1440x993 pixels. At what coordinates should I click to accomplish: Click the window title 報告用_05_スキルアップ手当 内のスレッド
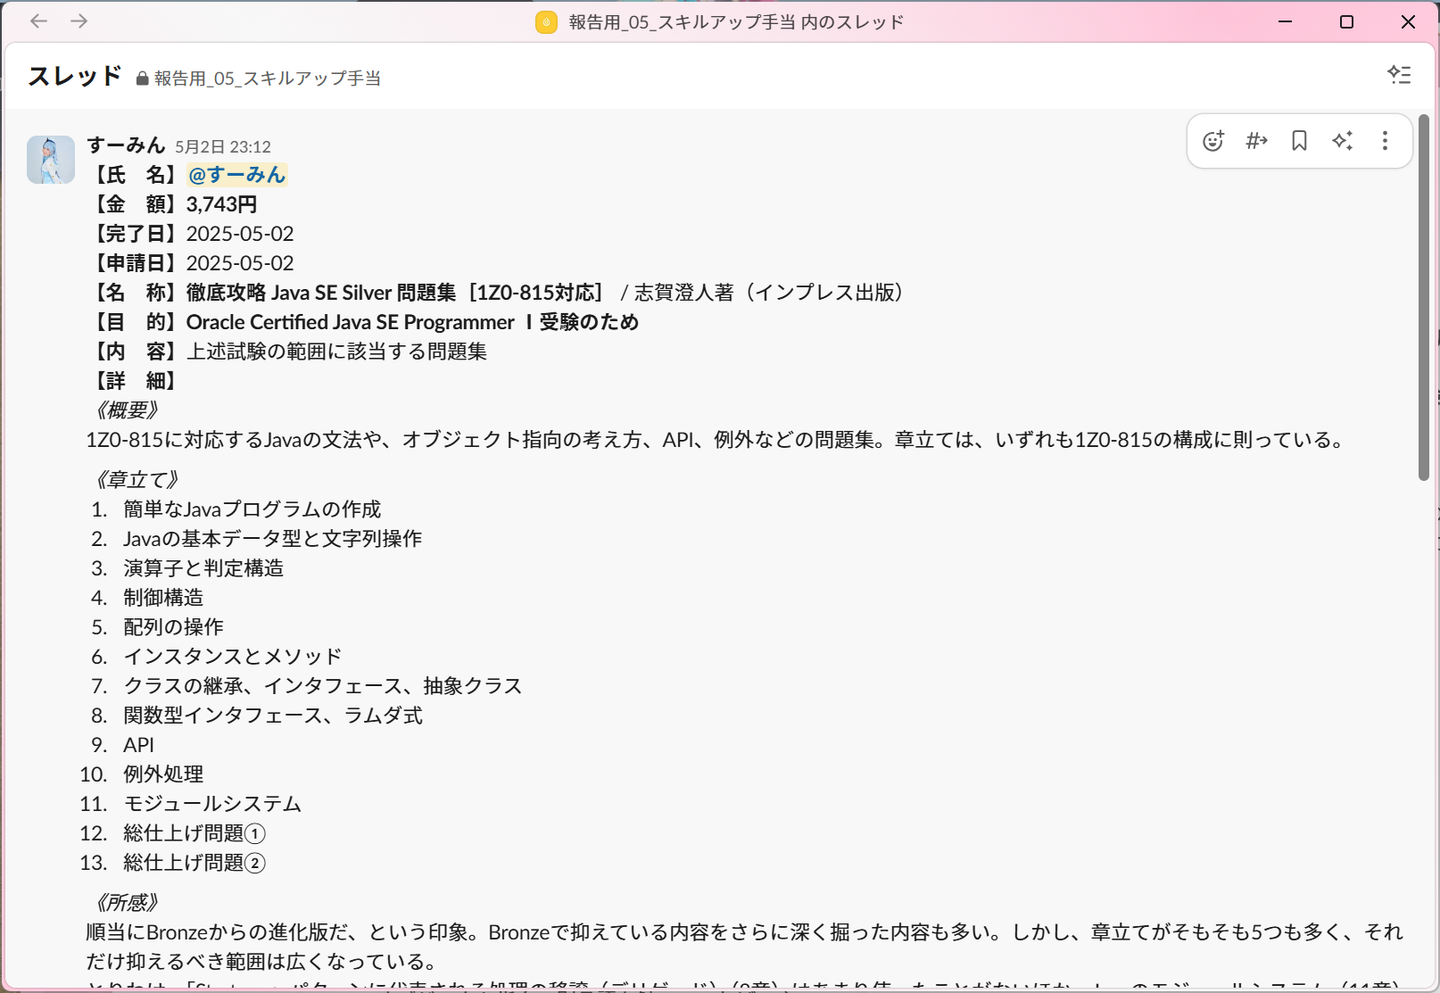click(736, 22)
